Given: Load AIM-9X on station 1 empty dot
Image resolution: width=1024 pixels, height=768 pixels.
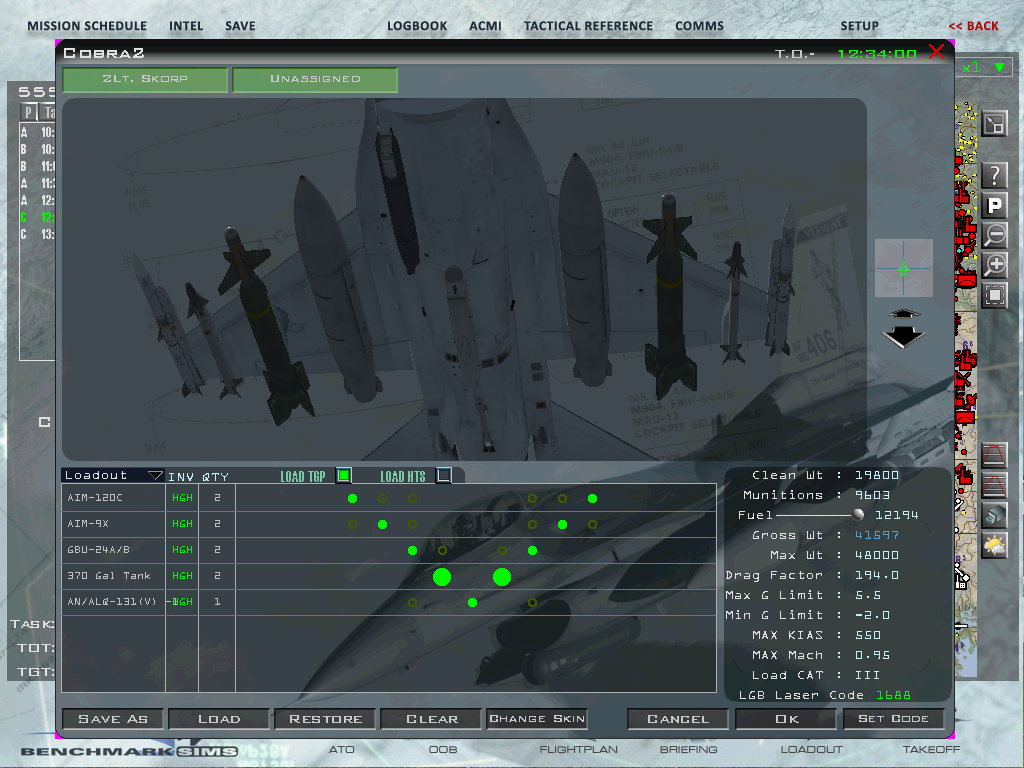Looking at the screenshot, I should (353, 524).
